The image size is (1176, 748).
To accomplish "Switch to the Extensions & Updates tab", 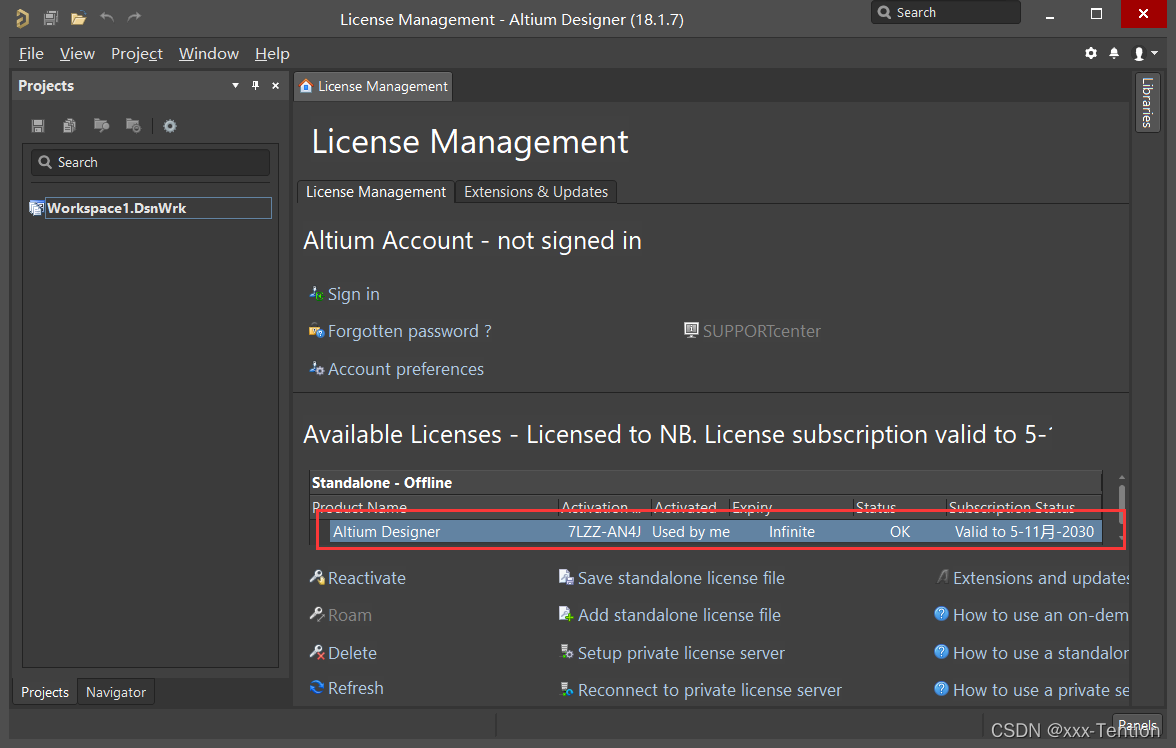I will pyautogui.click(x=536, y=192).
